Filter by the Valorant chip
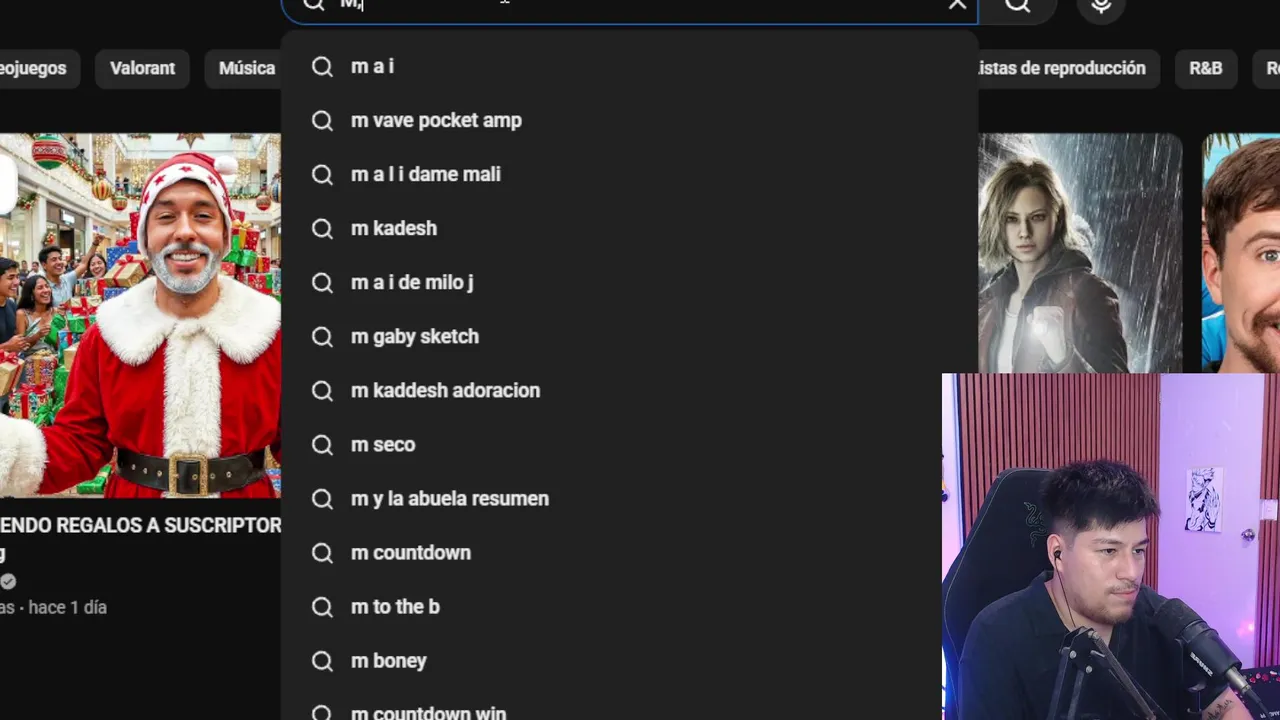 tap(142, 68)
